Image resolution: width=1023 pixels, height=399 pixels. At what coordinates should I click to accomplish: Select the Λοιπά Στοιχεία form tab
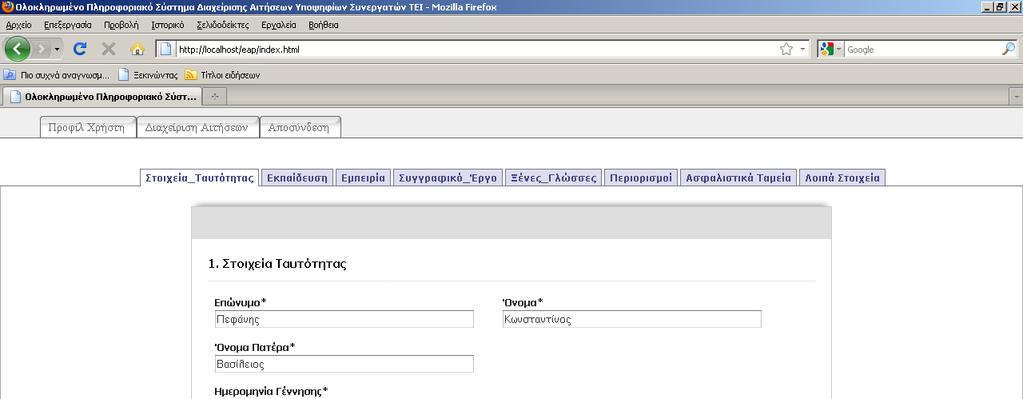point(842,177)
